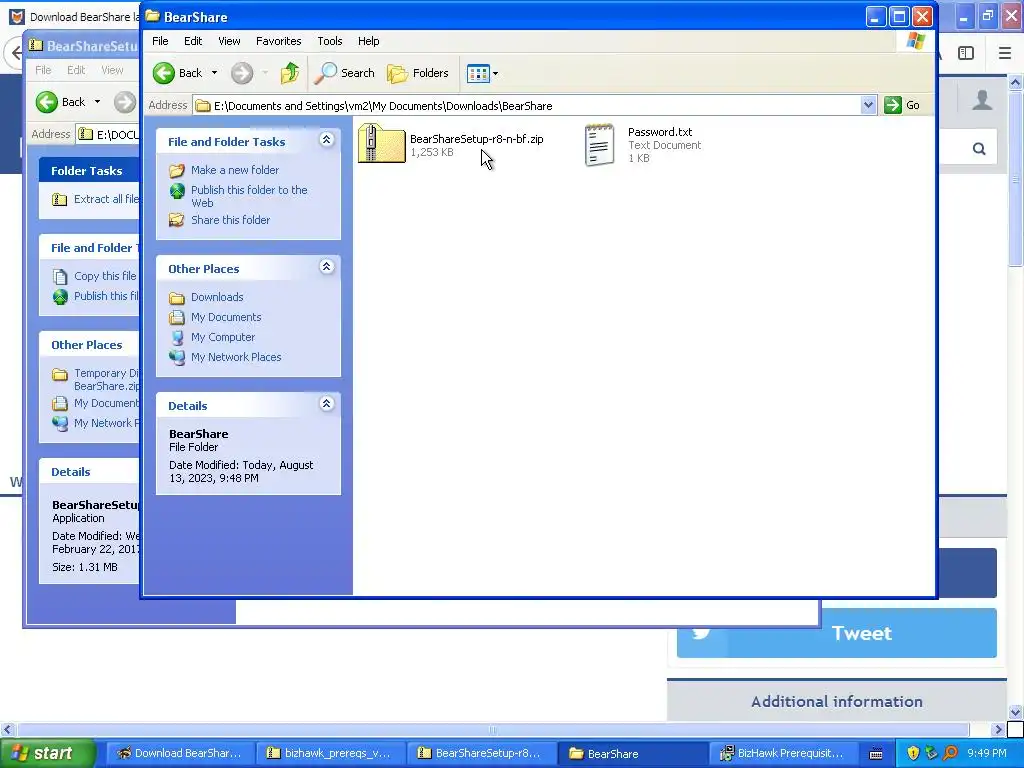The width and height of the screenshot is (1024, 768).
Task: Click the Password.txt file name
Action: [660, 132]
